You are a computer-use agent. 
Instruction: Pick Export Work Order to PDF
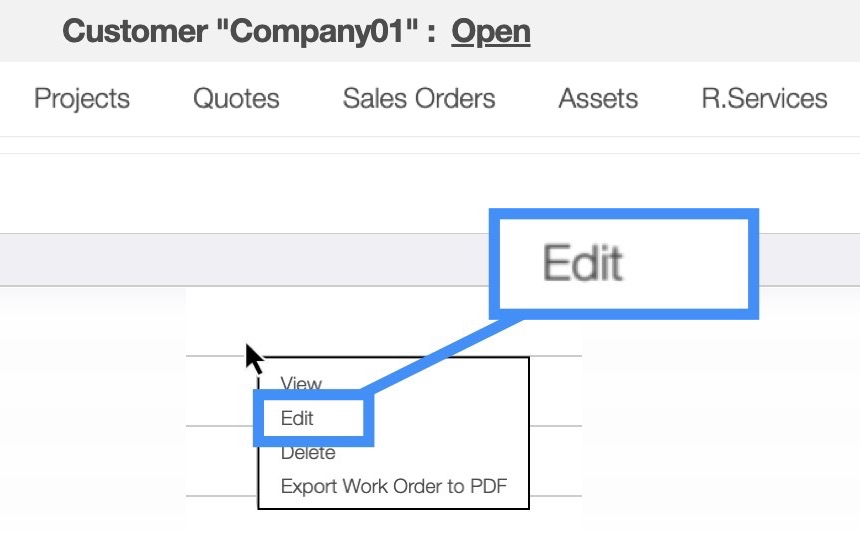coord(394,487)
